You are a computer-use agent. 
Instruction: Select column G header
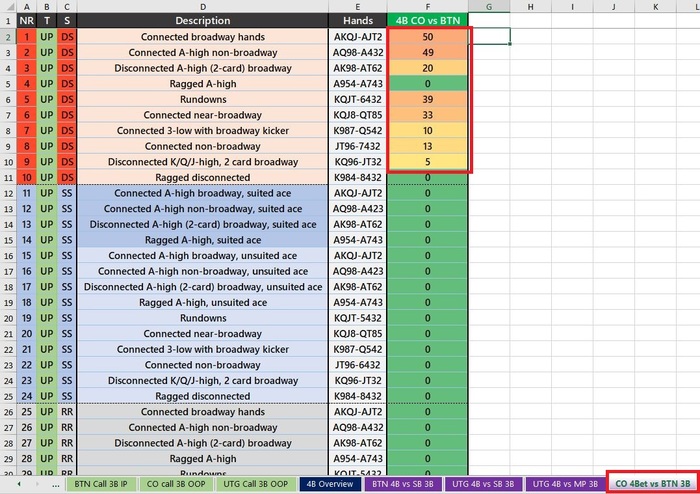(x=489, y=7)
